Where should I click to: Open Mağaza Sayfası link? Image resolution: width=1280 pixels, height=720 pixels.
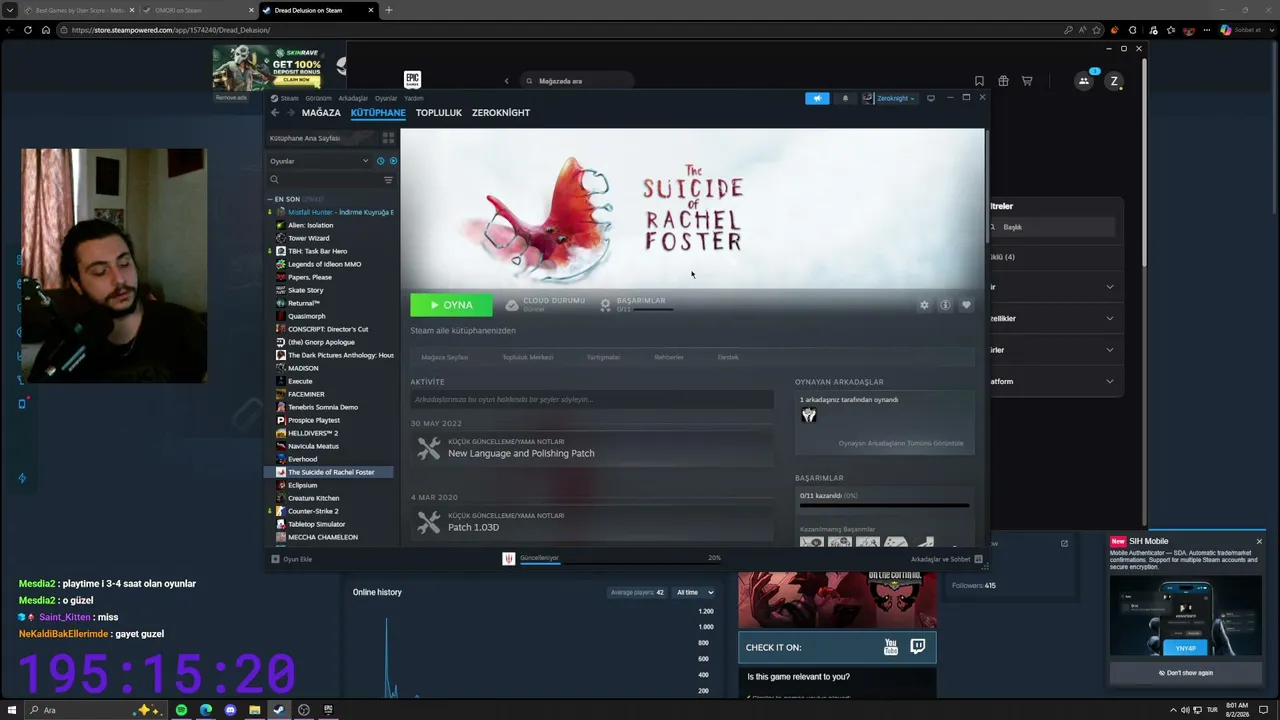(x=444, y=357)
